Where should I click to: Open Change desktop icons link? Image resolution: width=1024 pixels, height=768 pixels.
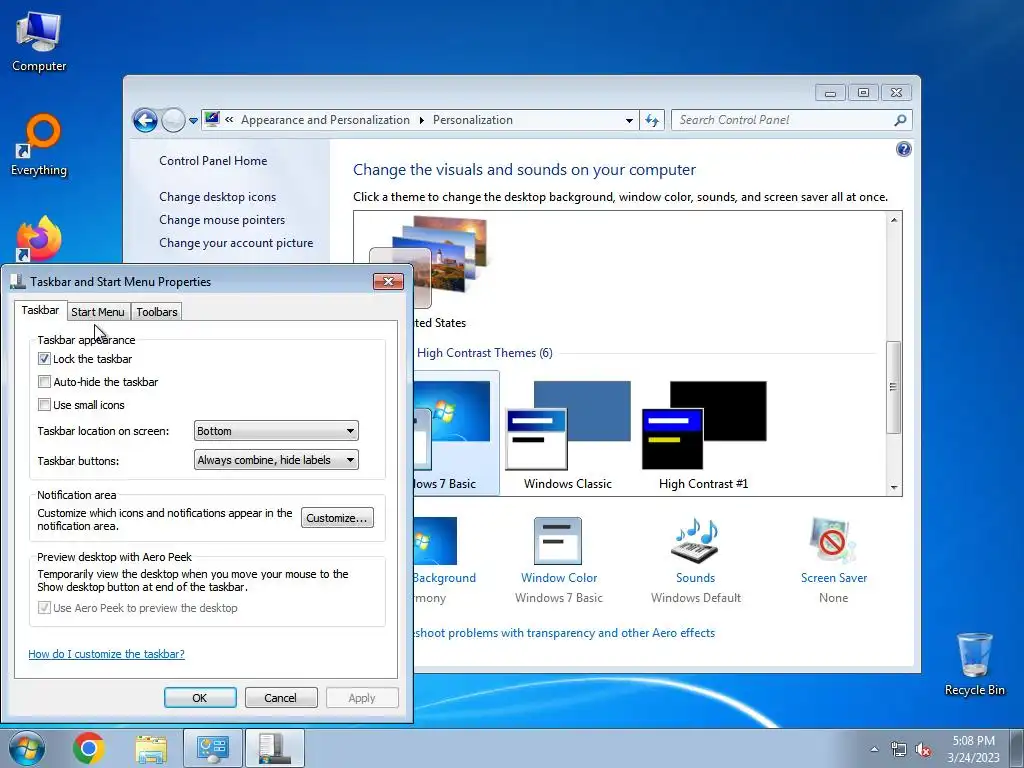(217, 197)
